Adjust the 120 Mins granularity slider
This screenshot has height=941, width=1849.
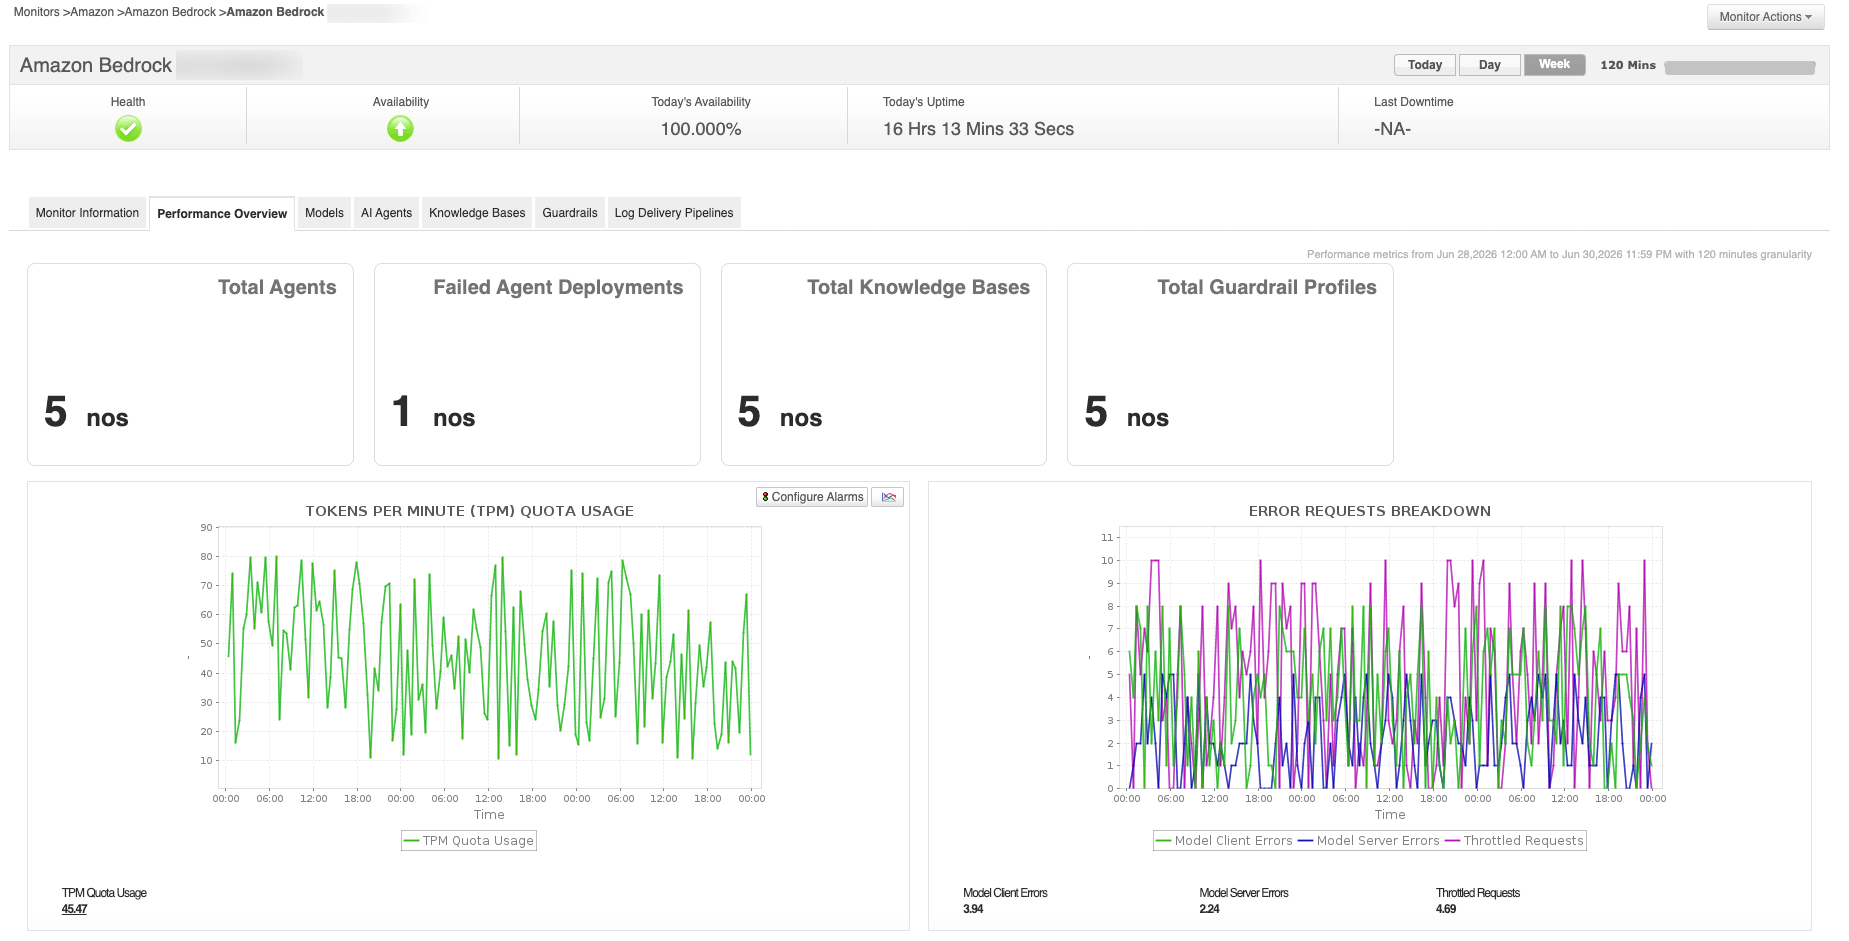(x=1740, y=67)
